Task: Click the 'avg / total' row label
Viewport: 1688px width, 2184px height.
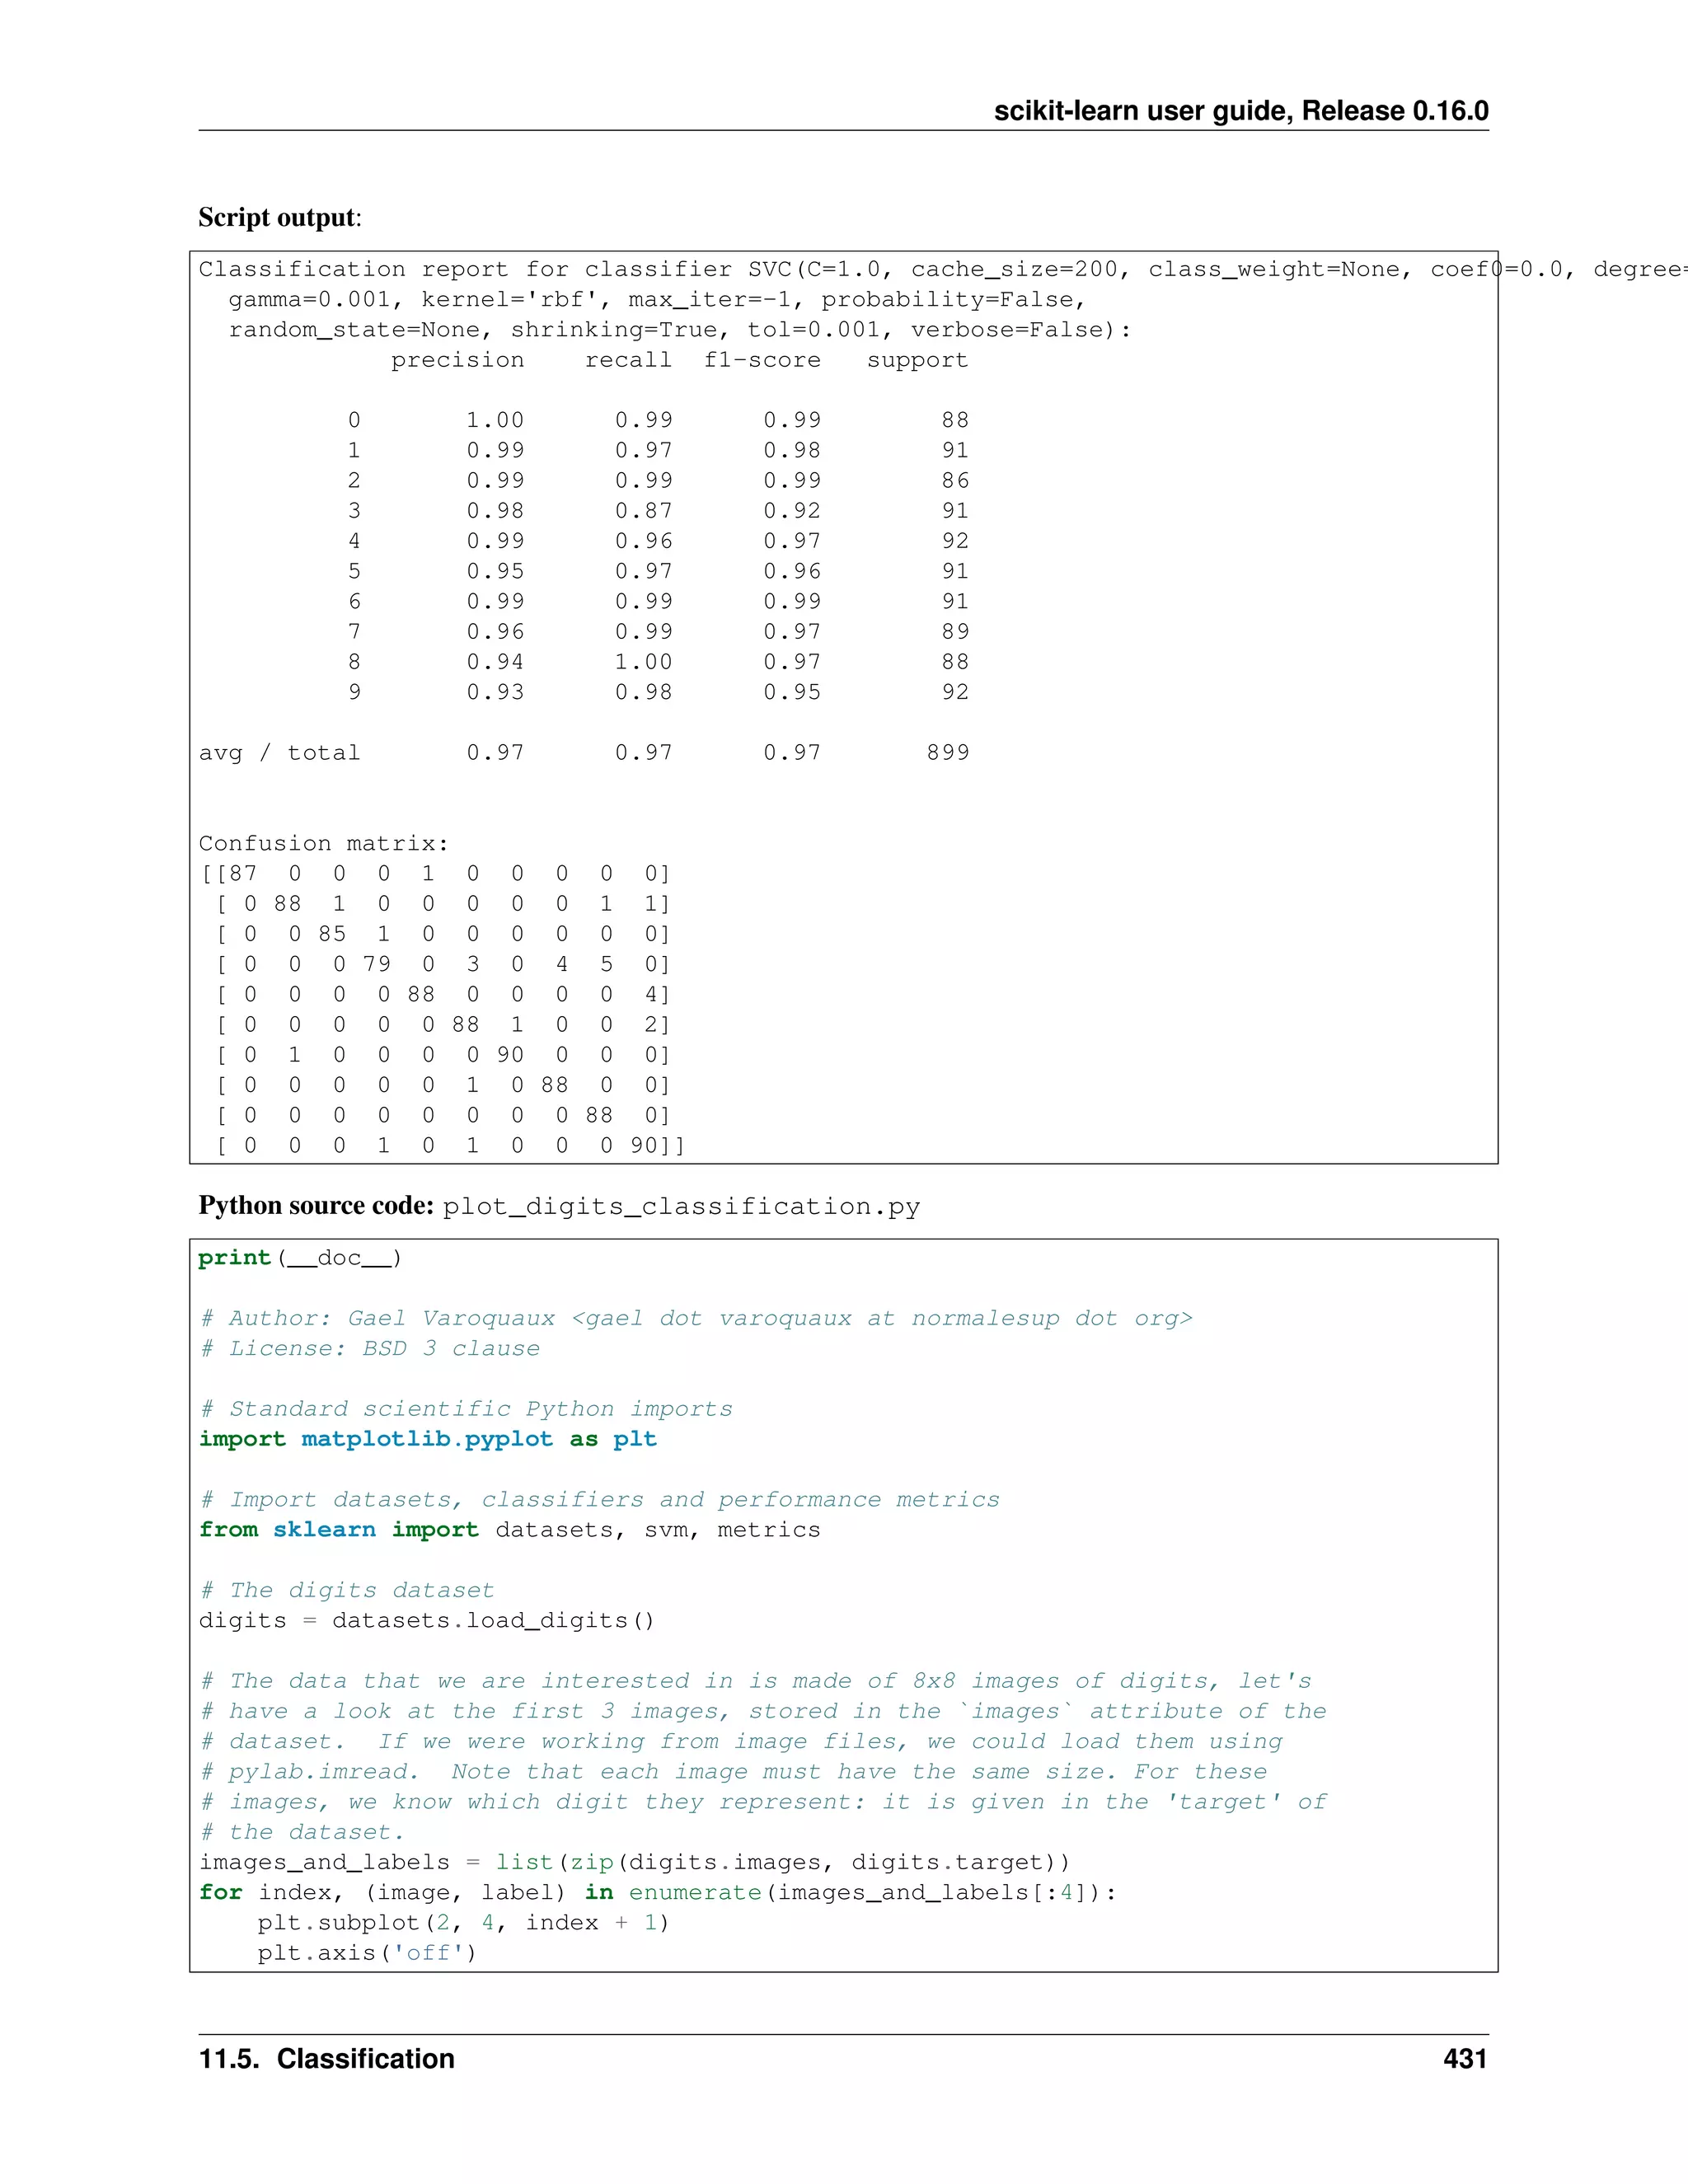Action: (279, 753)
